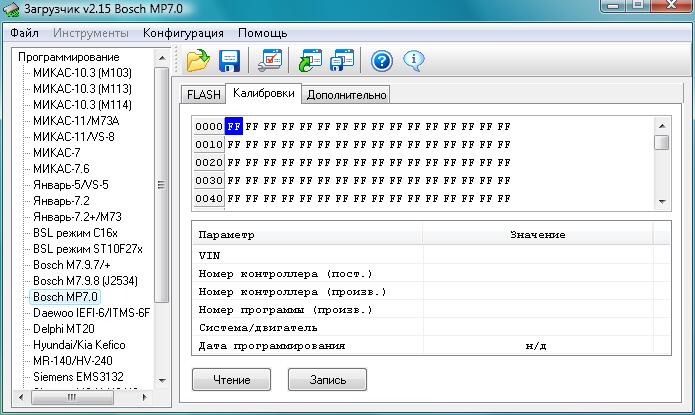
Task: Select Daewoo IEFI-6/ITMS-6F in tree
Action: tap(92, 313)
